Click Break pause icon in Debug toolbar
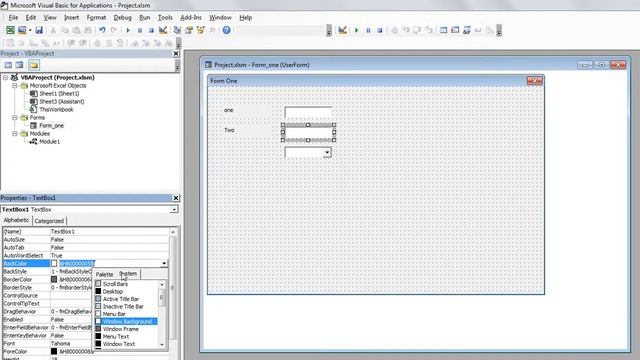 (368, 30)
